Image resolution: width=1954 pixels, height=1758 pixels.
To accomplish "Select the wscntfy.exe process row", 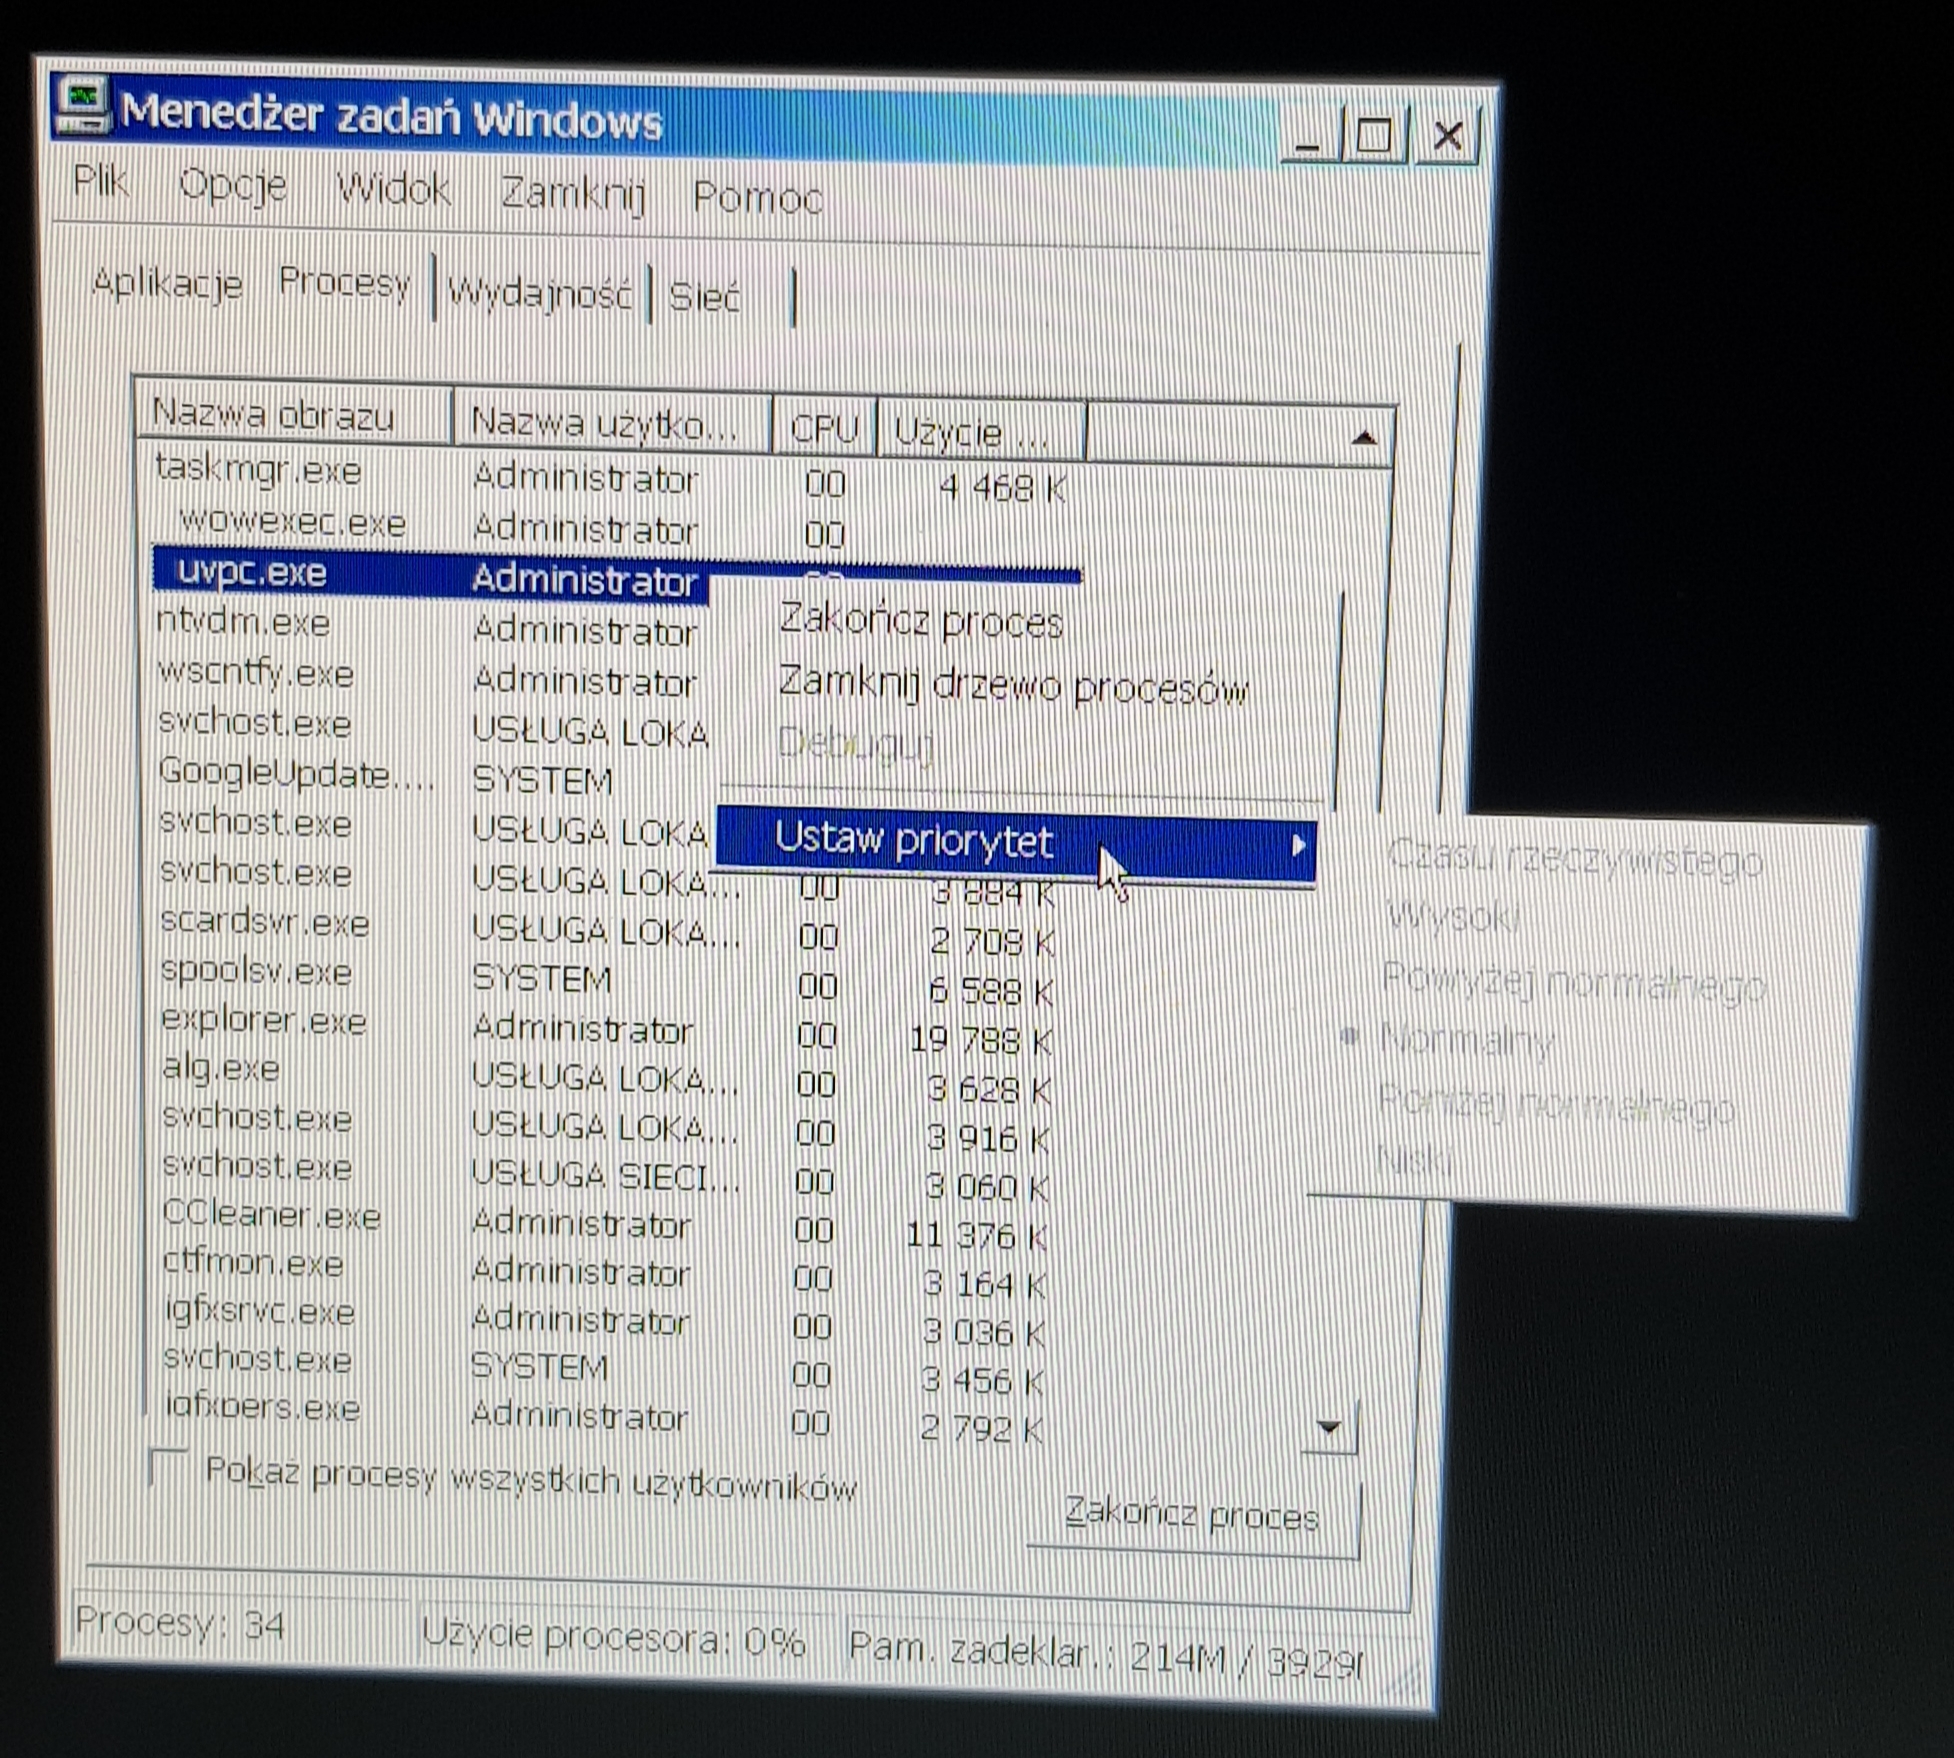I will point(430,677).
